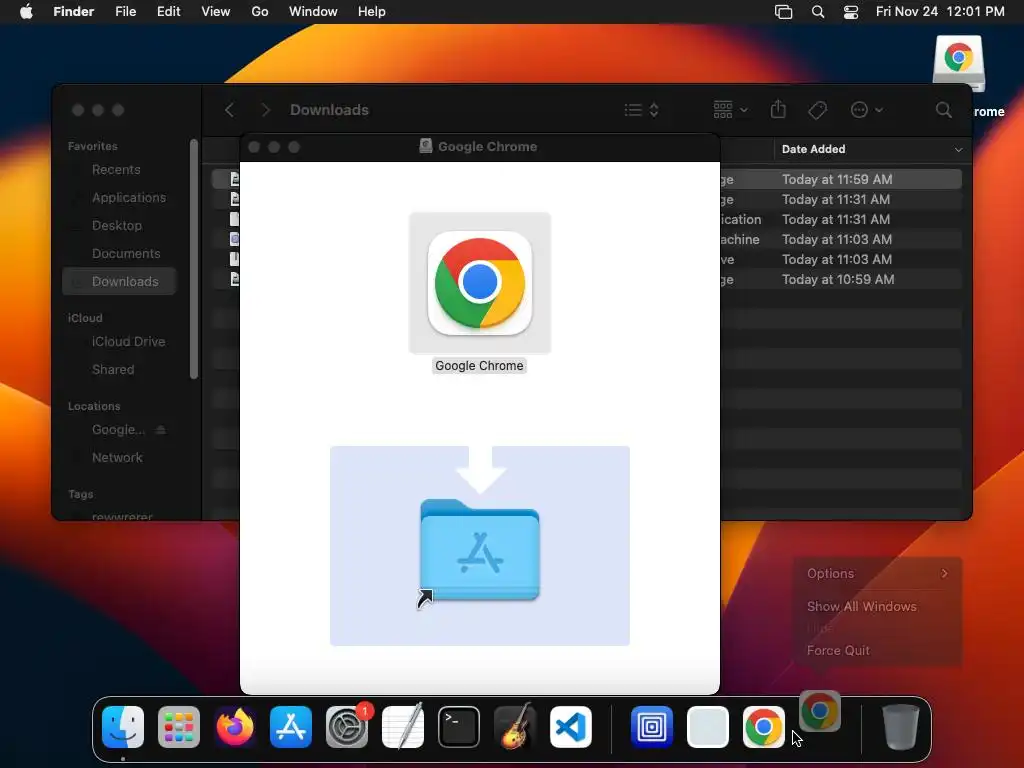
Task: Click Share button in Downloads toolbar
Action: click(778, 110)
